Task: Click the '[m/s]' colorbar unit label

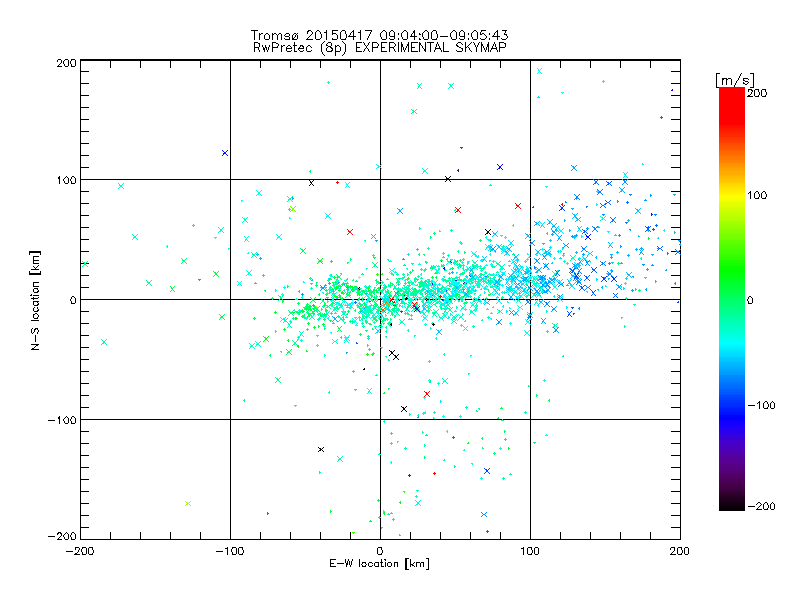Action: (x=735, y=80)
